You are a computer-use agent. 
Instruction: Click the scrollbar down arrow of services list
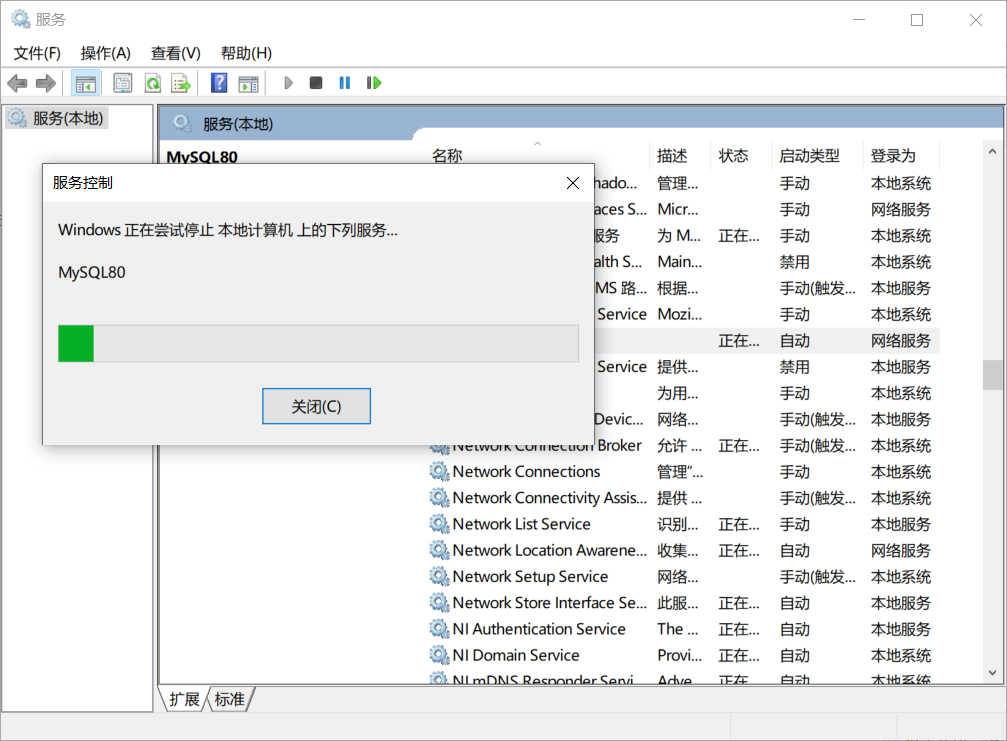tap(992, 672)
